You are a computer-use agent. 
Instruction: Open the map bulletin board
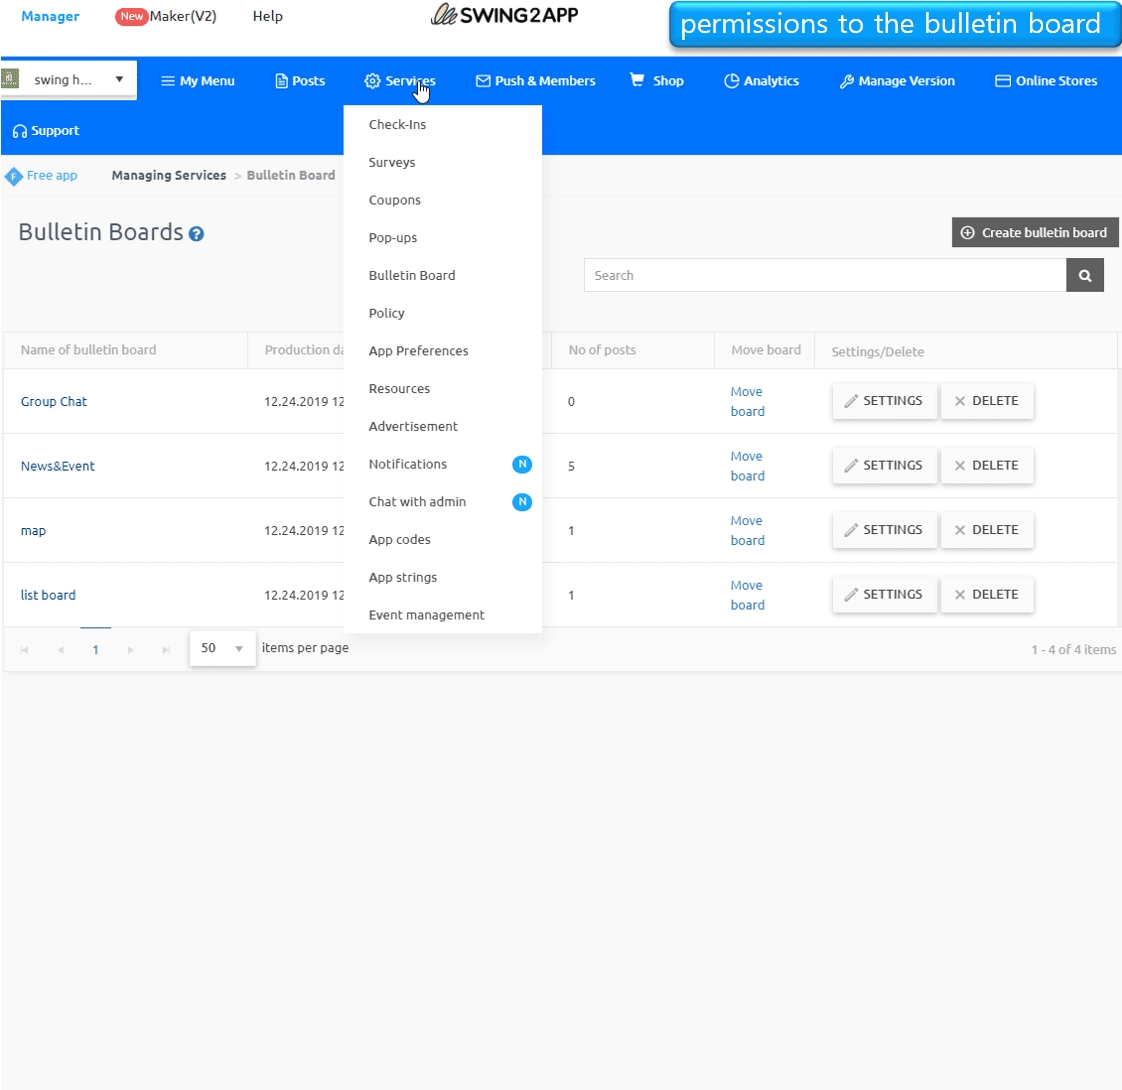pyautogui.click(x=33, y=530)
